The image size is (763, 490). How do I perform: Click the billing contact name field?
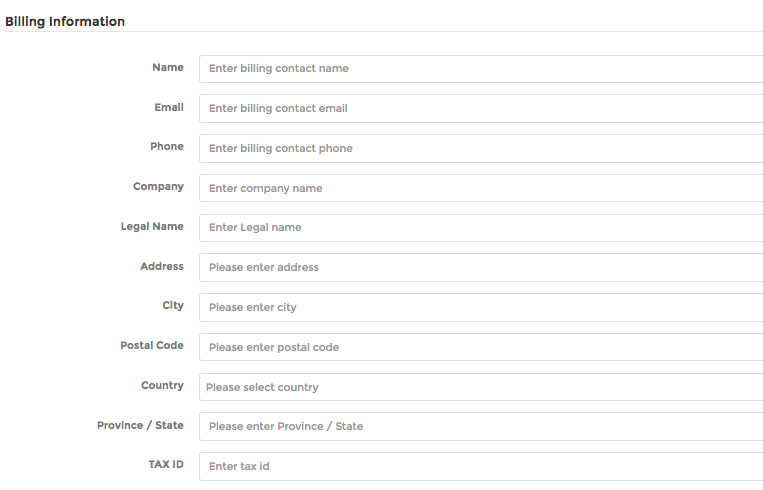[x=480, y=69]
